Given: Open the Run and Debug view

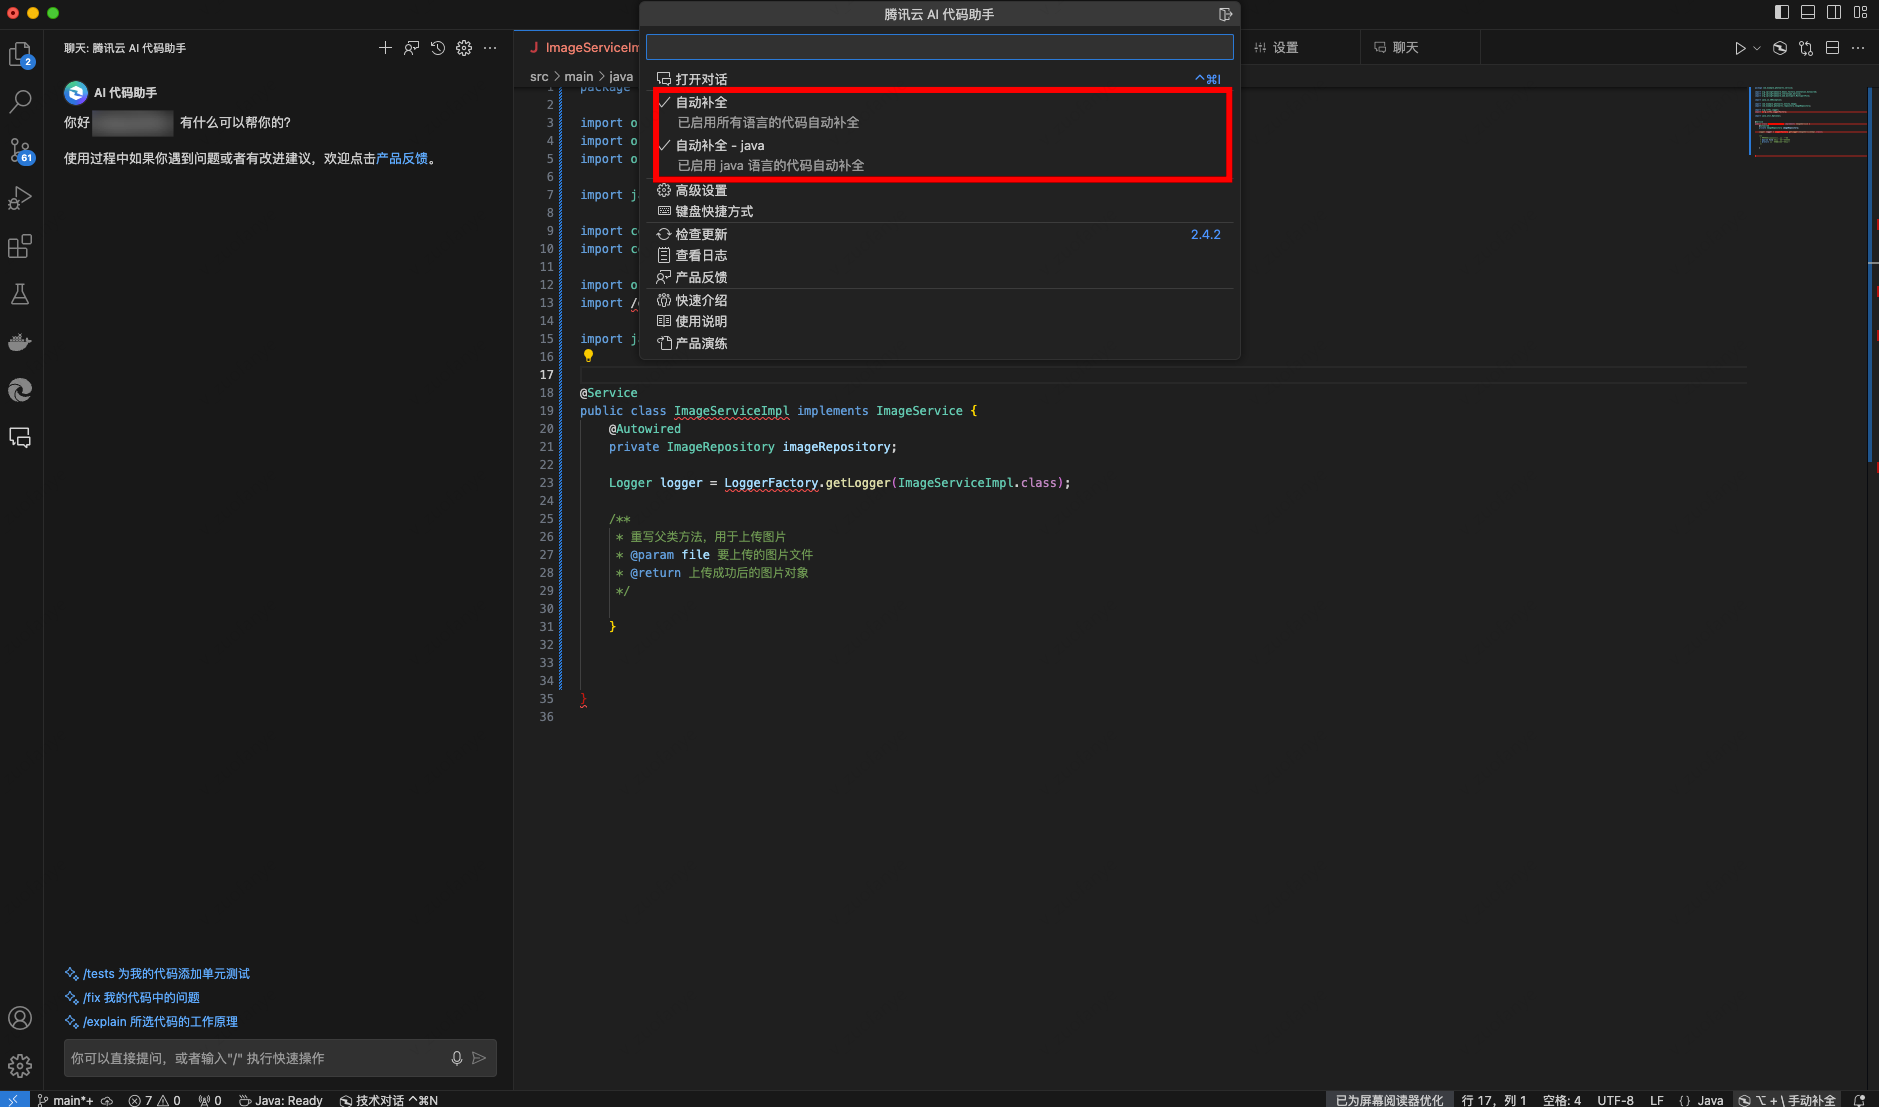Looking at the screenshot, I should coord(20,198).
